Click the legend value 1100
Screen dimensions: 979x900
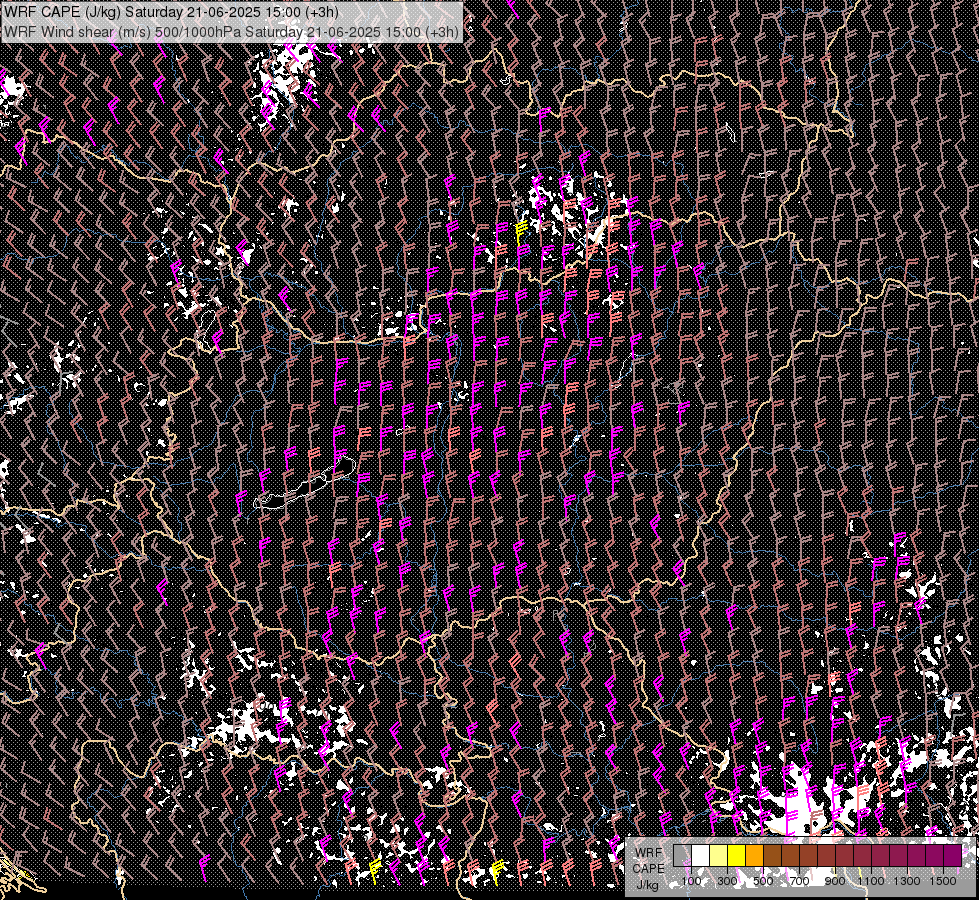coord(870,881)
